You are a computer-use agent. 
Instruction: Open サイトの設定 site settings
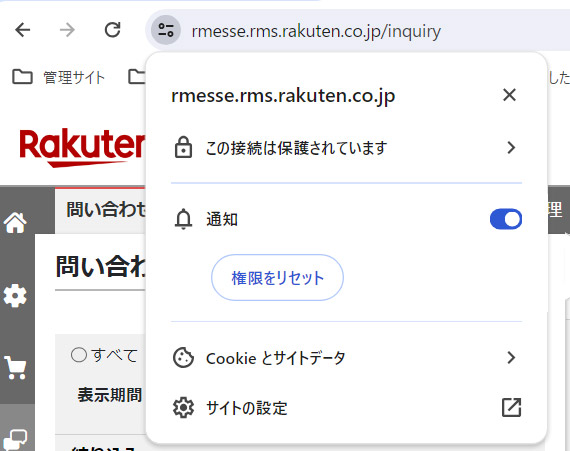coord(346,407)
